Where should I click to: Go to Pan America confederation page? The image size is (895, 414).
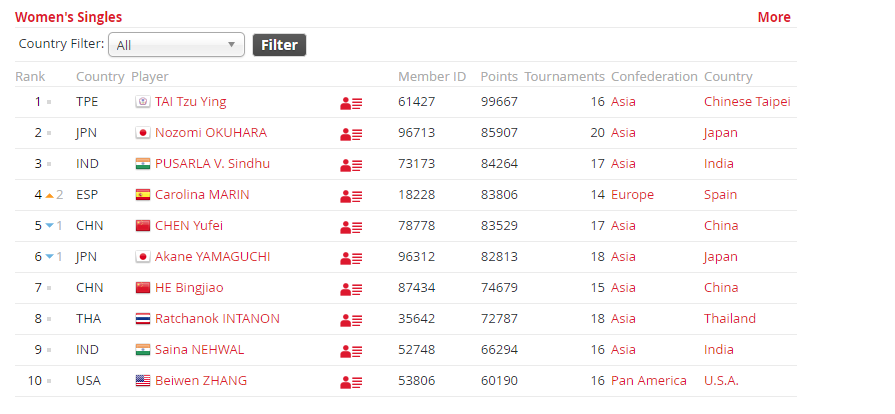(x=648, y=380)
